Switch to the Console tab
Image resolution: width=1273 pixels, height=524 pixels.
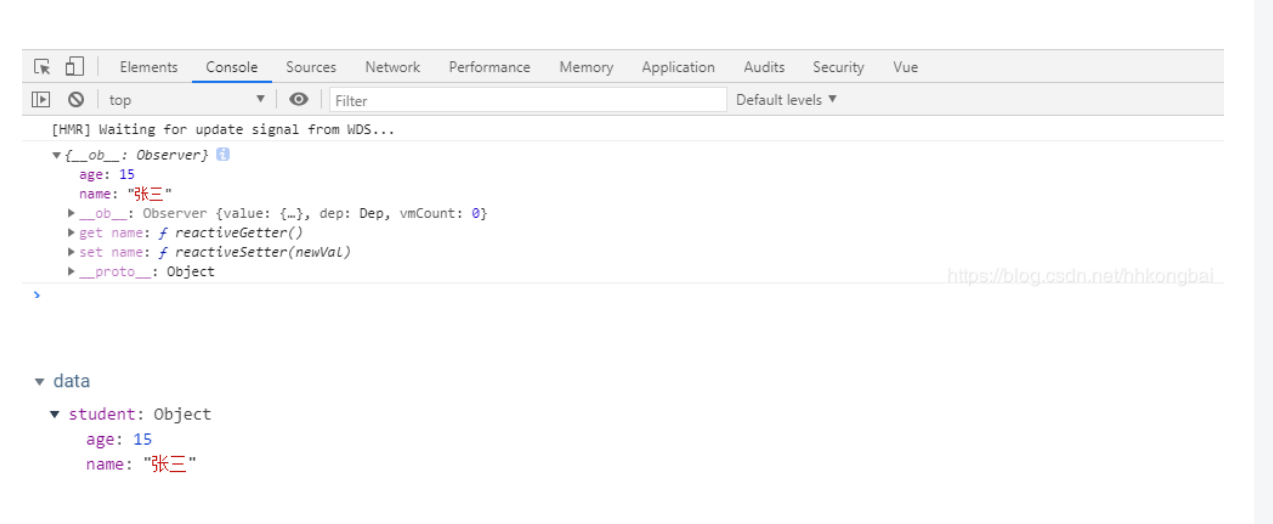(232, 67)
